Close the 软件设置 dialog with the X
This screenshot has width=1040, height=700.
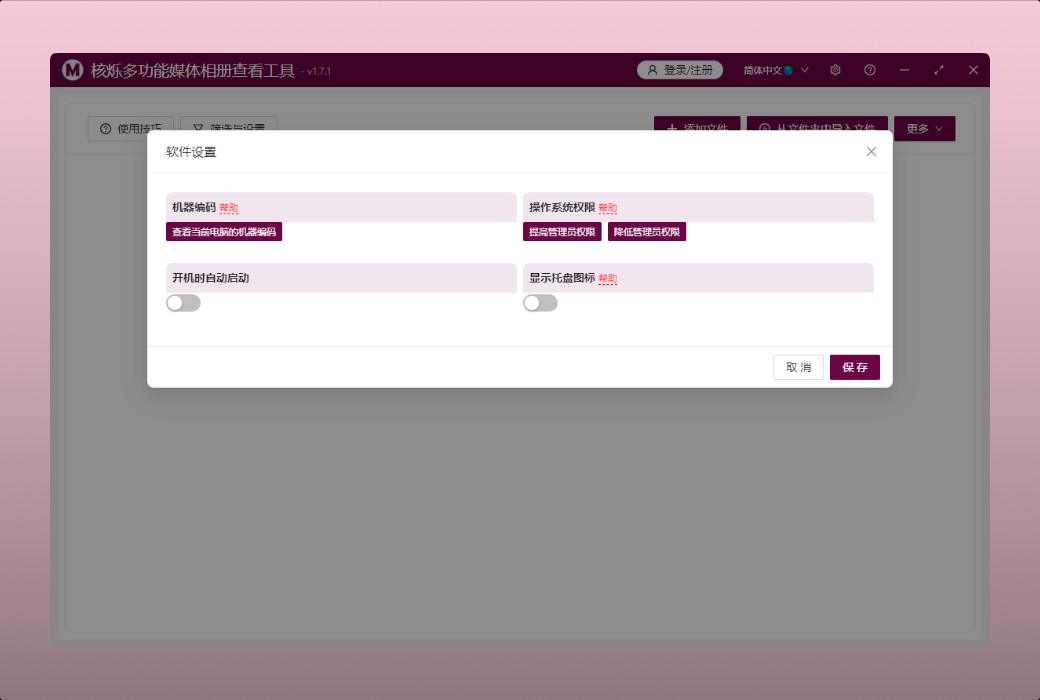click(871, 152)
